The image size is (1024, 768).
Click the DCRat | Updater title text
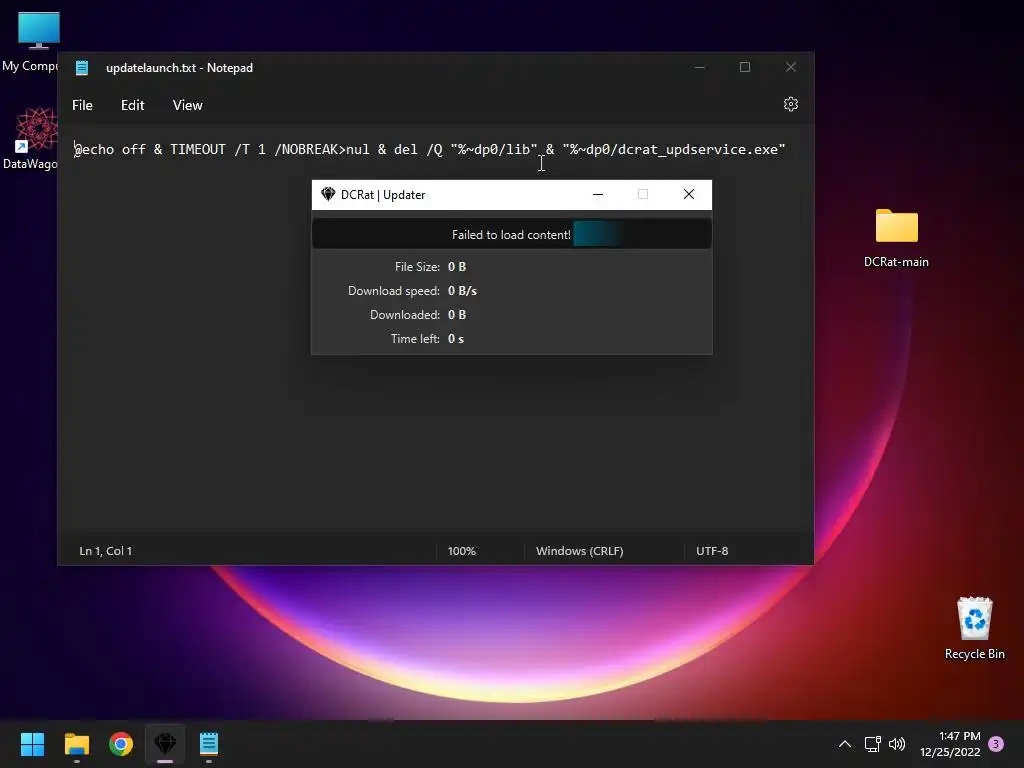point(383,195)
